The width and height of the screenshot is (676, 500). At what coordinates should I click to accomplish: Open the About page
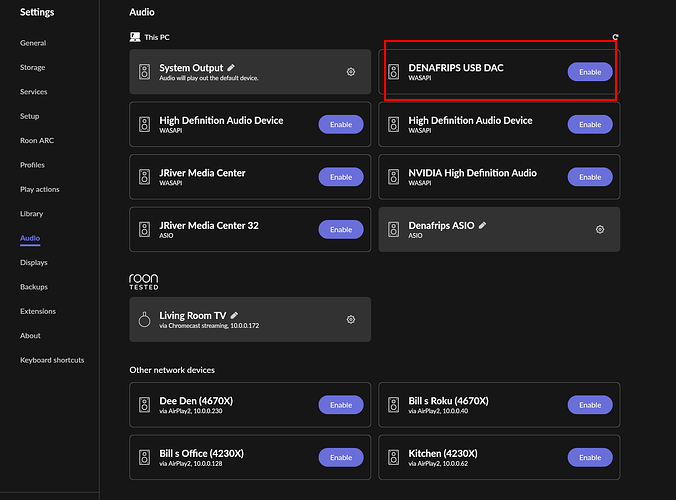(30, 336)
